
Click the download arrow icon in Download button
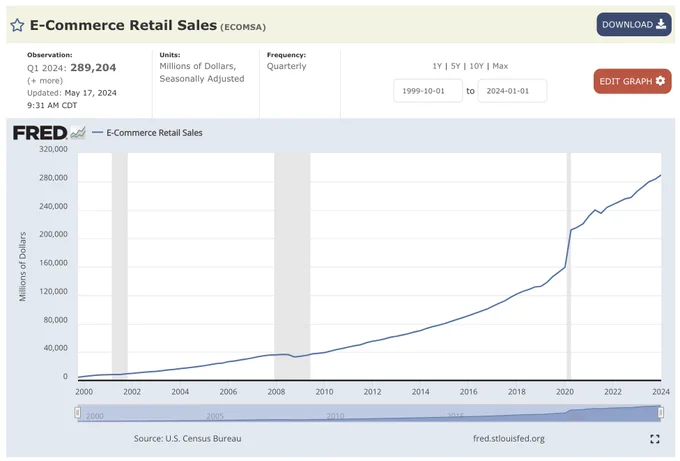click(x=661, y=24)
